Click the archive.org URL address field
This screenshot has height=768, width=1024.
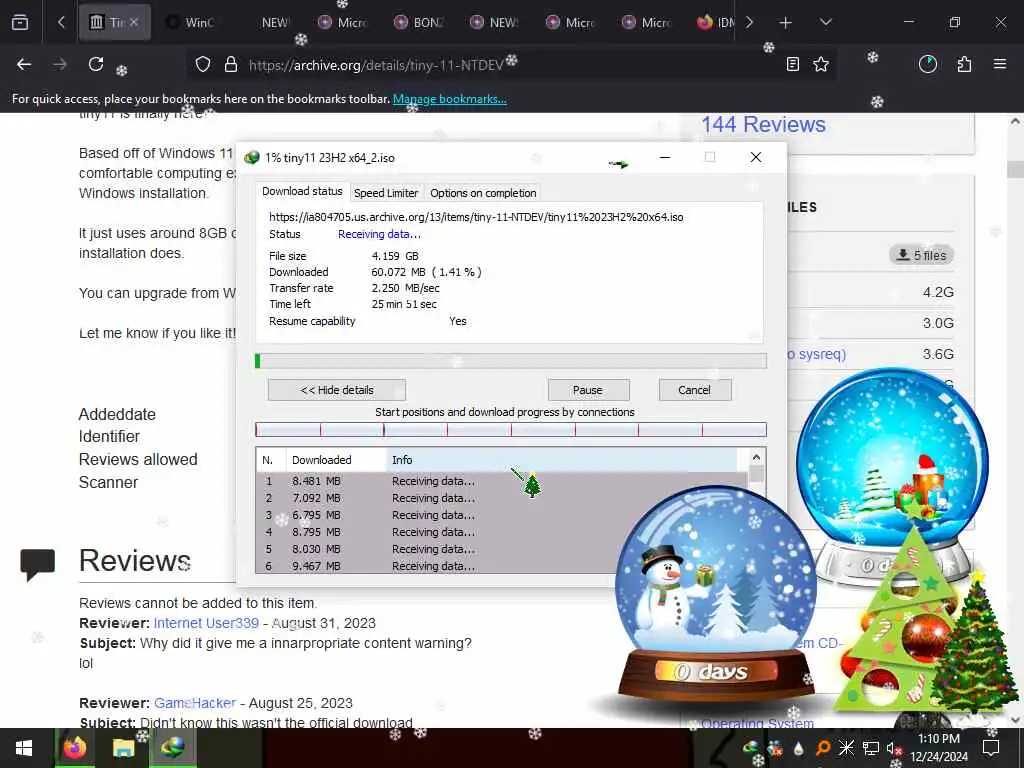376,65
